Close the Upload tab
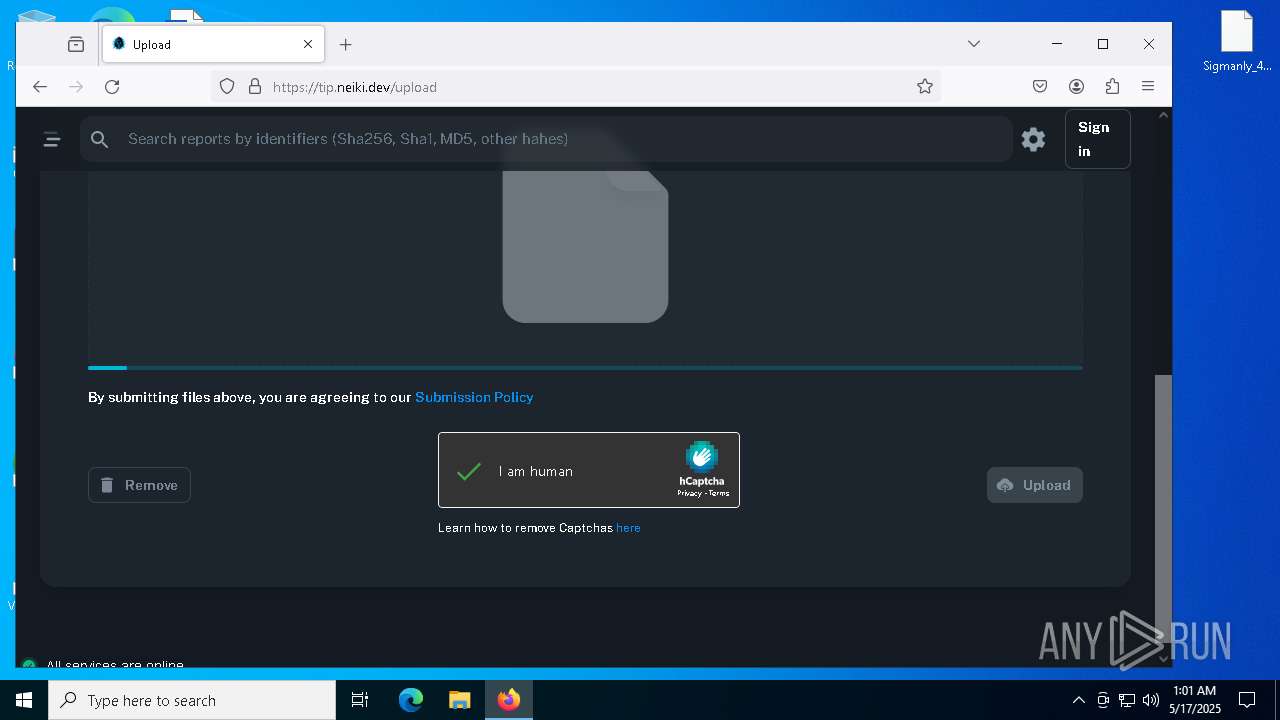 tap(308, 44)
